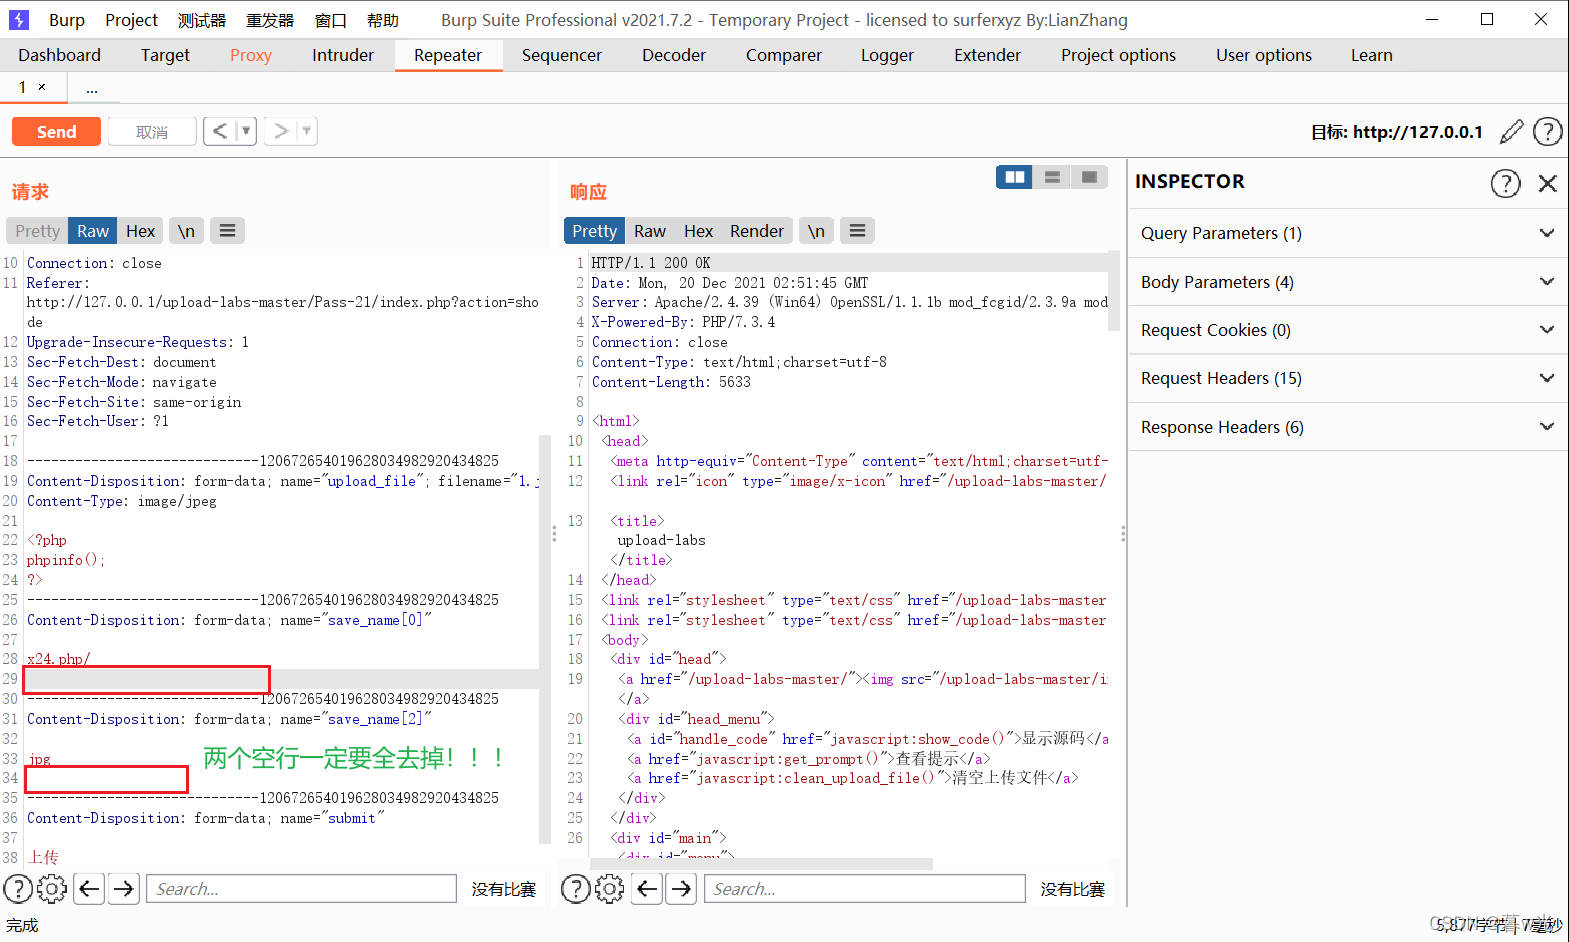Open the Extender tab

(x=987, y=55)
